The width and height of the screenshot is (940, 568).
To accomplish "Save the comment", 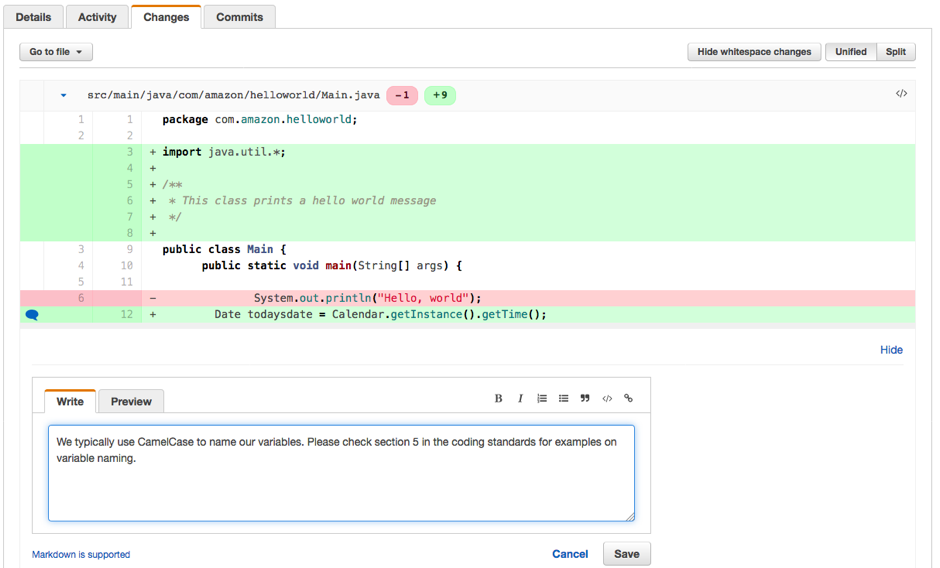I will tap(626, 554).
